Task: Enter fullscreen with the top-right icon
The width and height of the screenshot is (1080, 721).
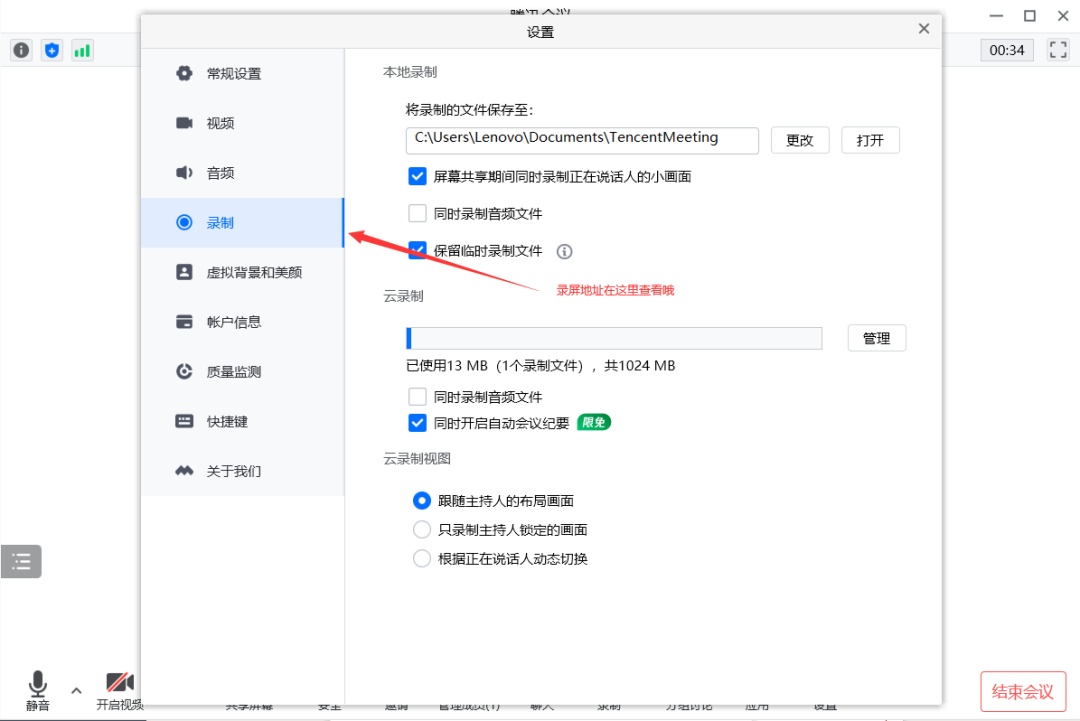Action: pyautogui.click(x=1058, y=50)
